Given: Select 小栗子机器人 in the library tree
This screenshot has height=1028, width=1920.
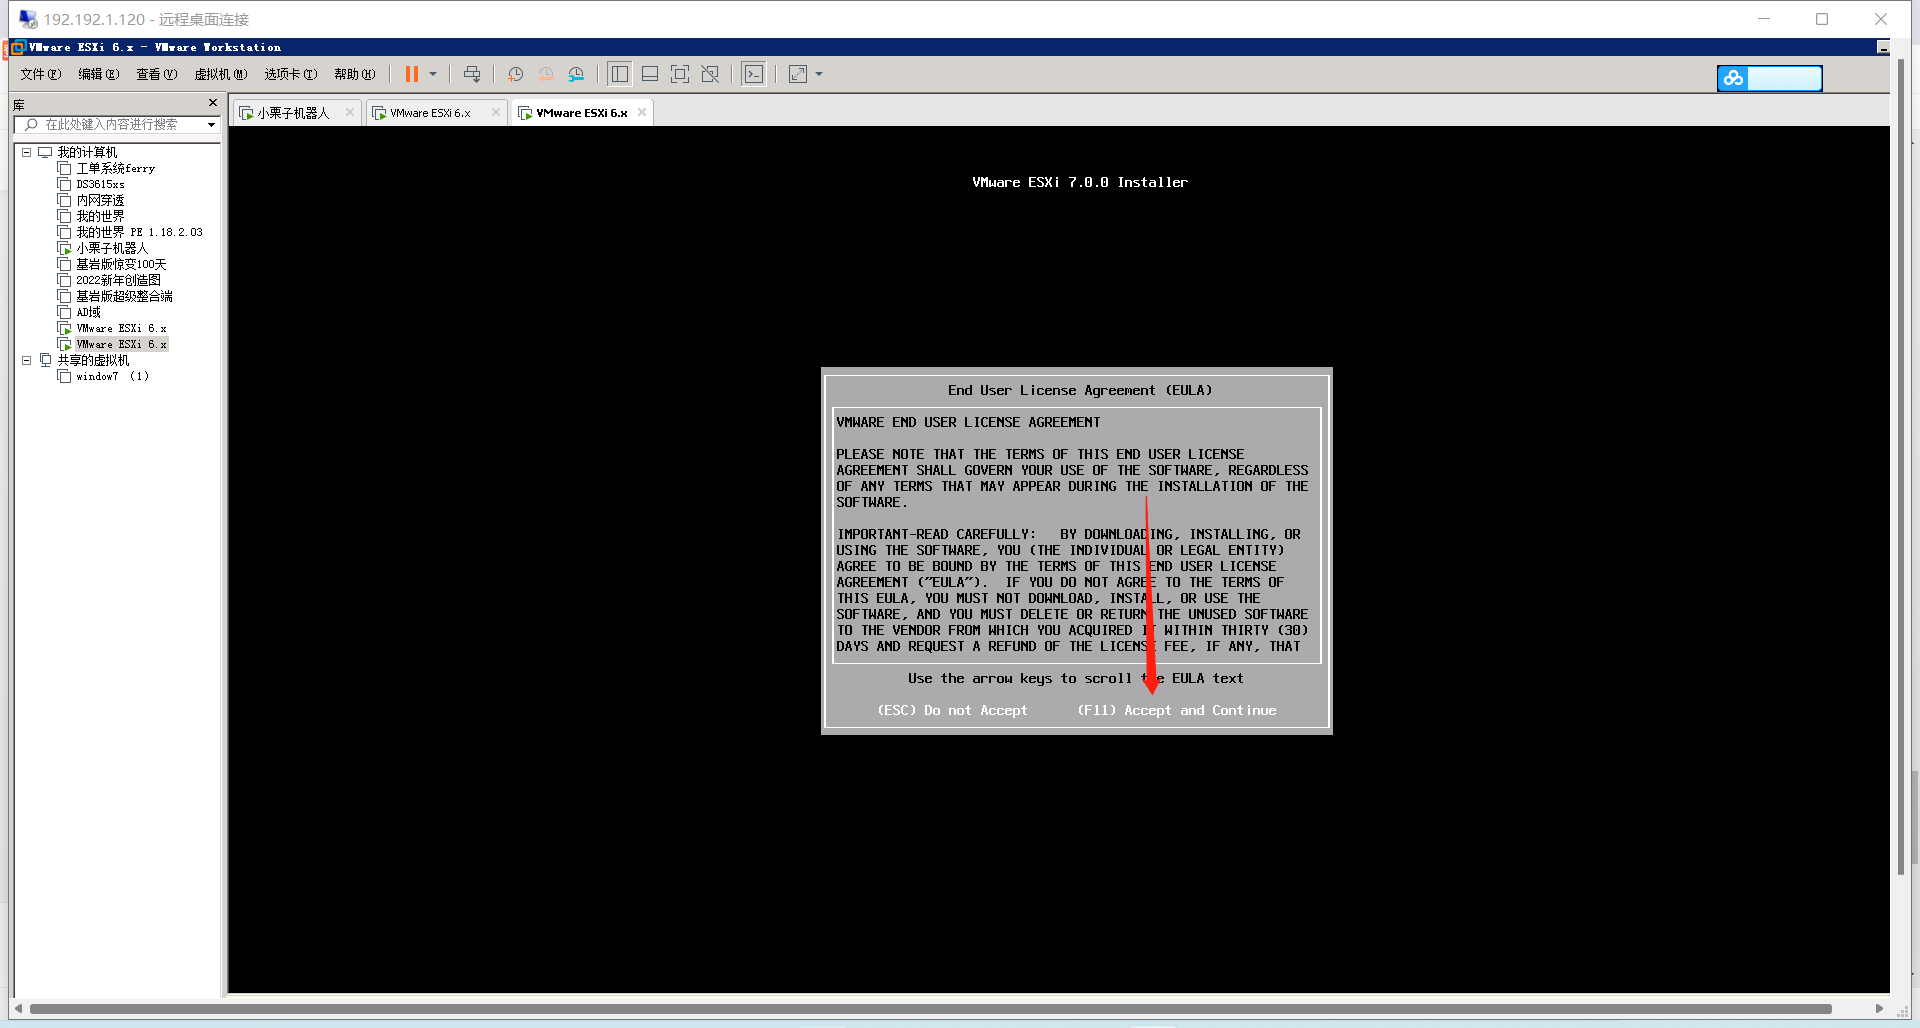Looking at the screenshot, I should tap(112, 249).
